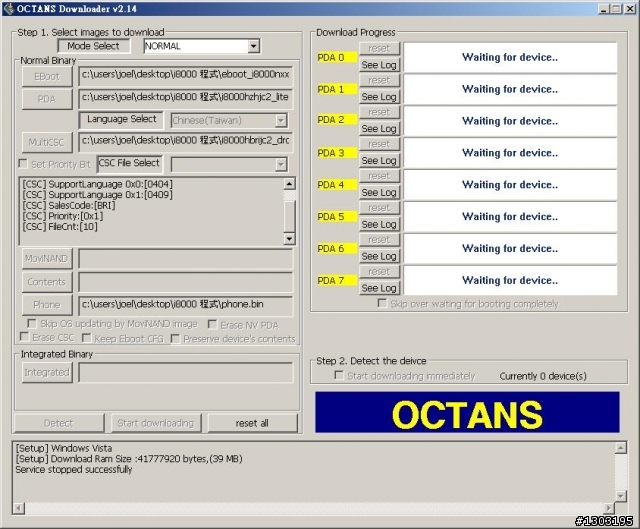
Task: Click the OCTANS logo banner
Action: [x=467, y=412]
